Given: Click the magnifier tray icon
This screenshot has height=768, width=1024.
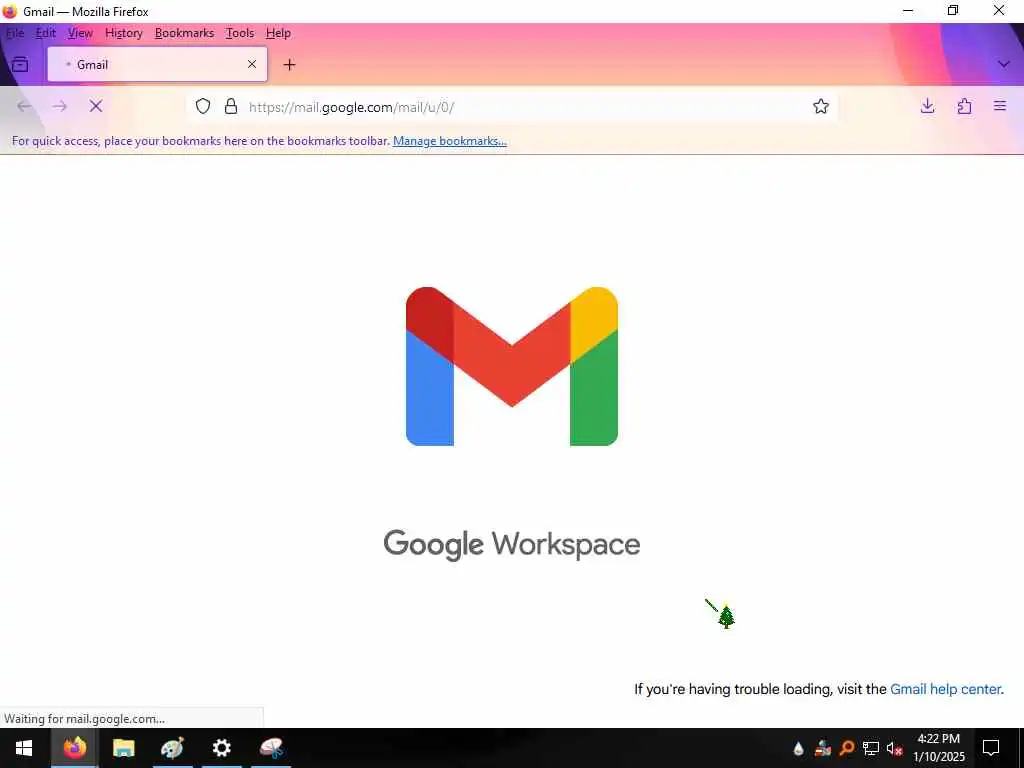Looking at the screenshot, I should (x=847, y=748).
